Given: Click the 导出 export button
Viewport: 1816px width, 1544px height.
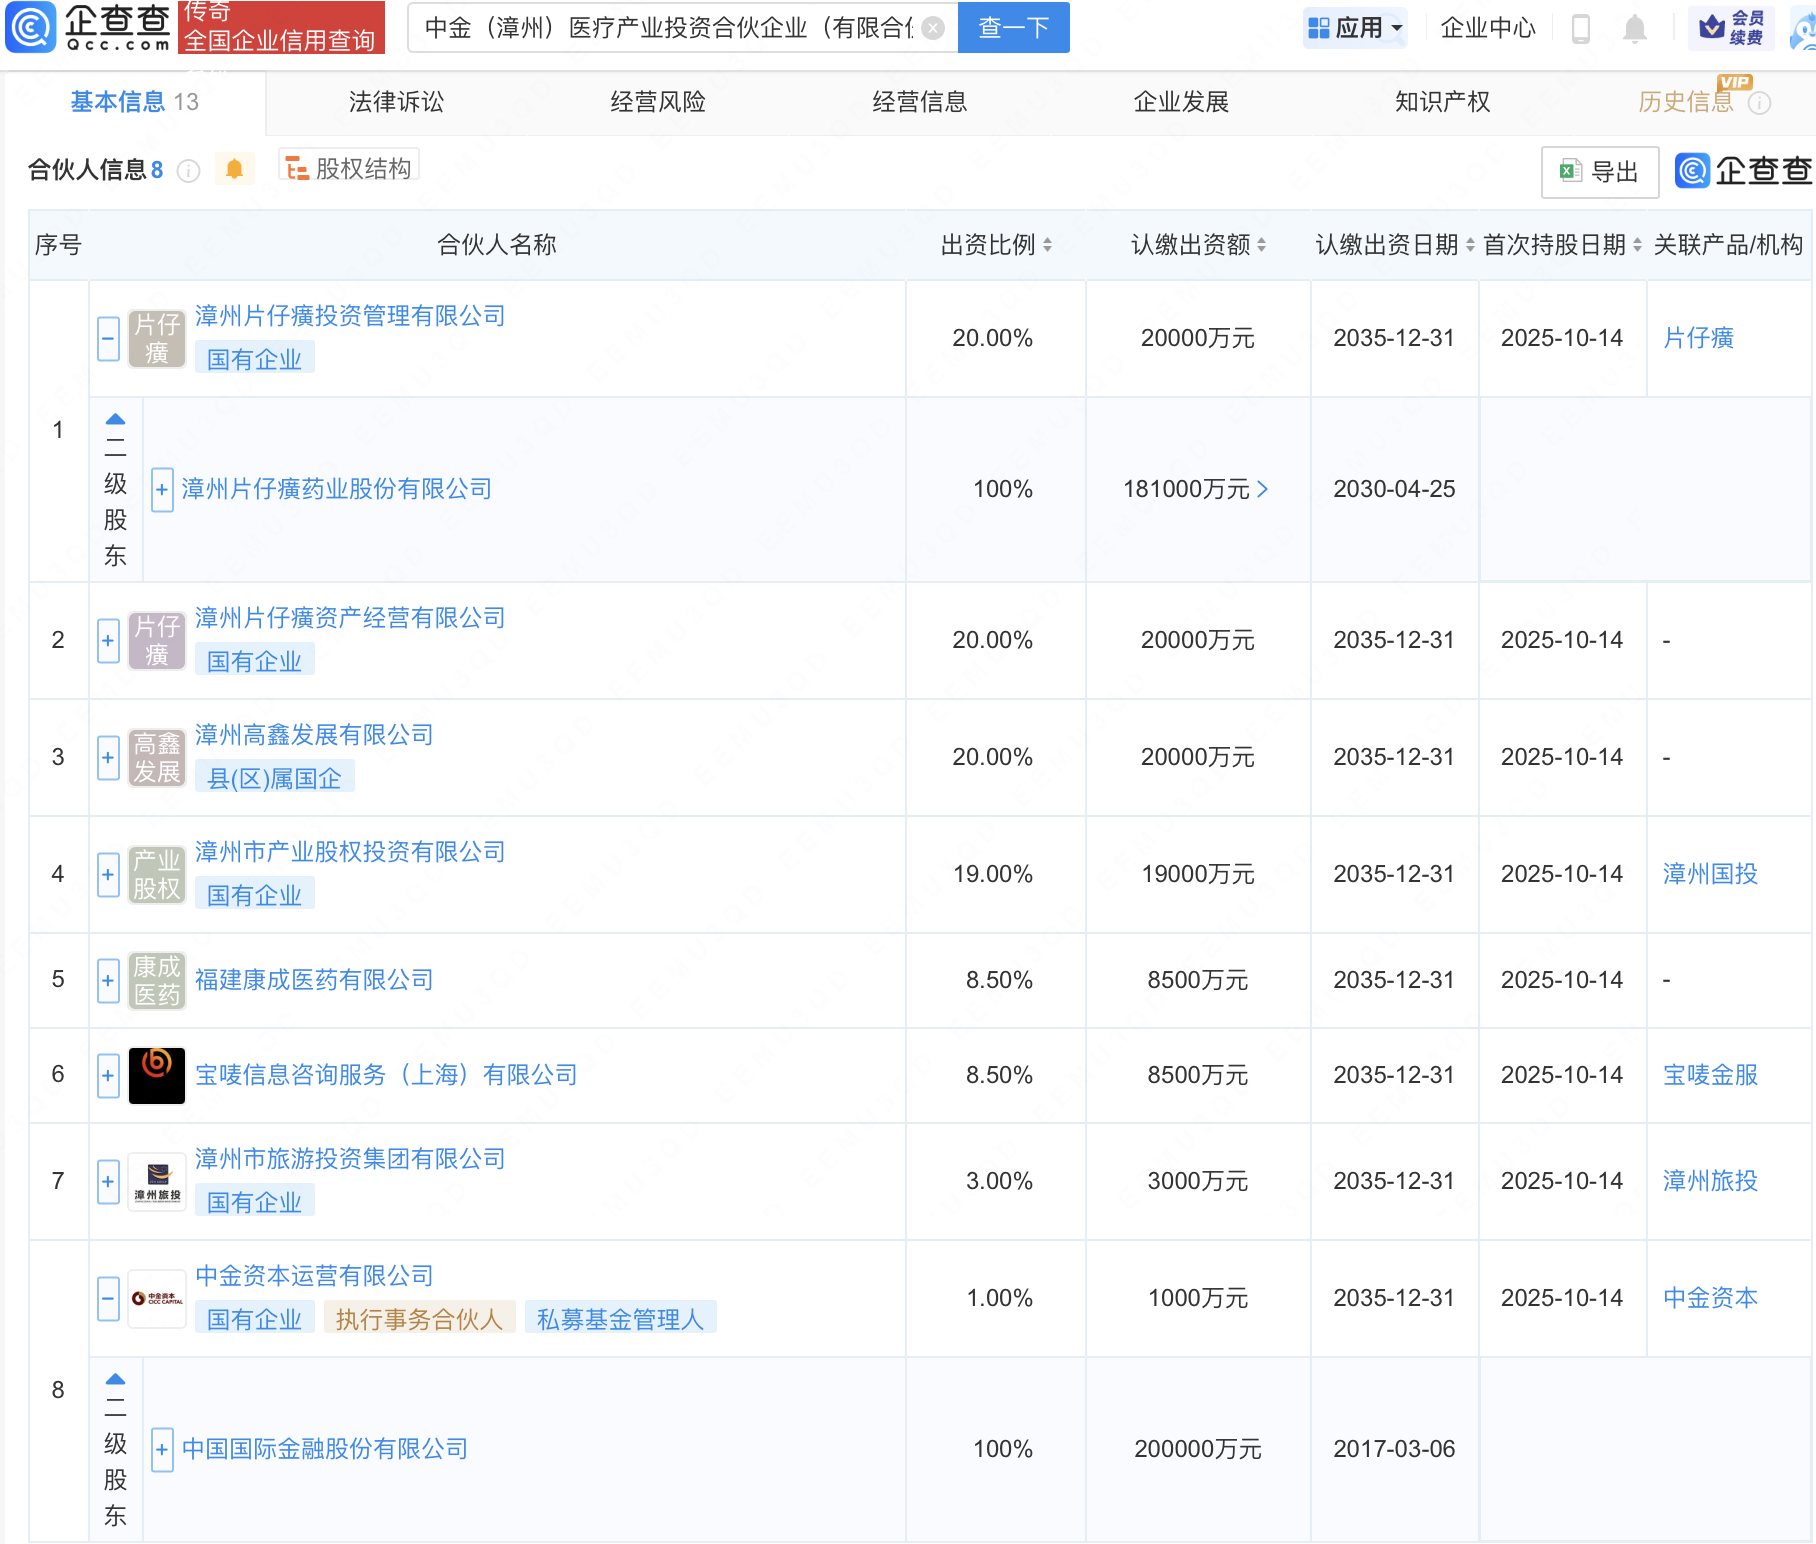Looking at the screenshot, I should 1600,172.
